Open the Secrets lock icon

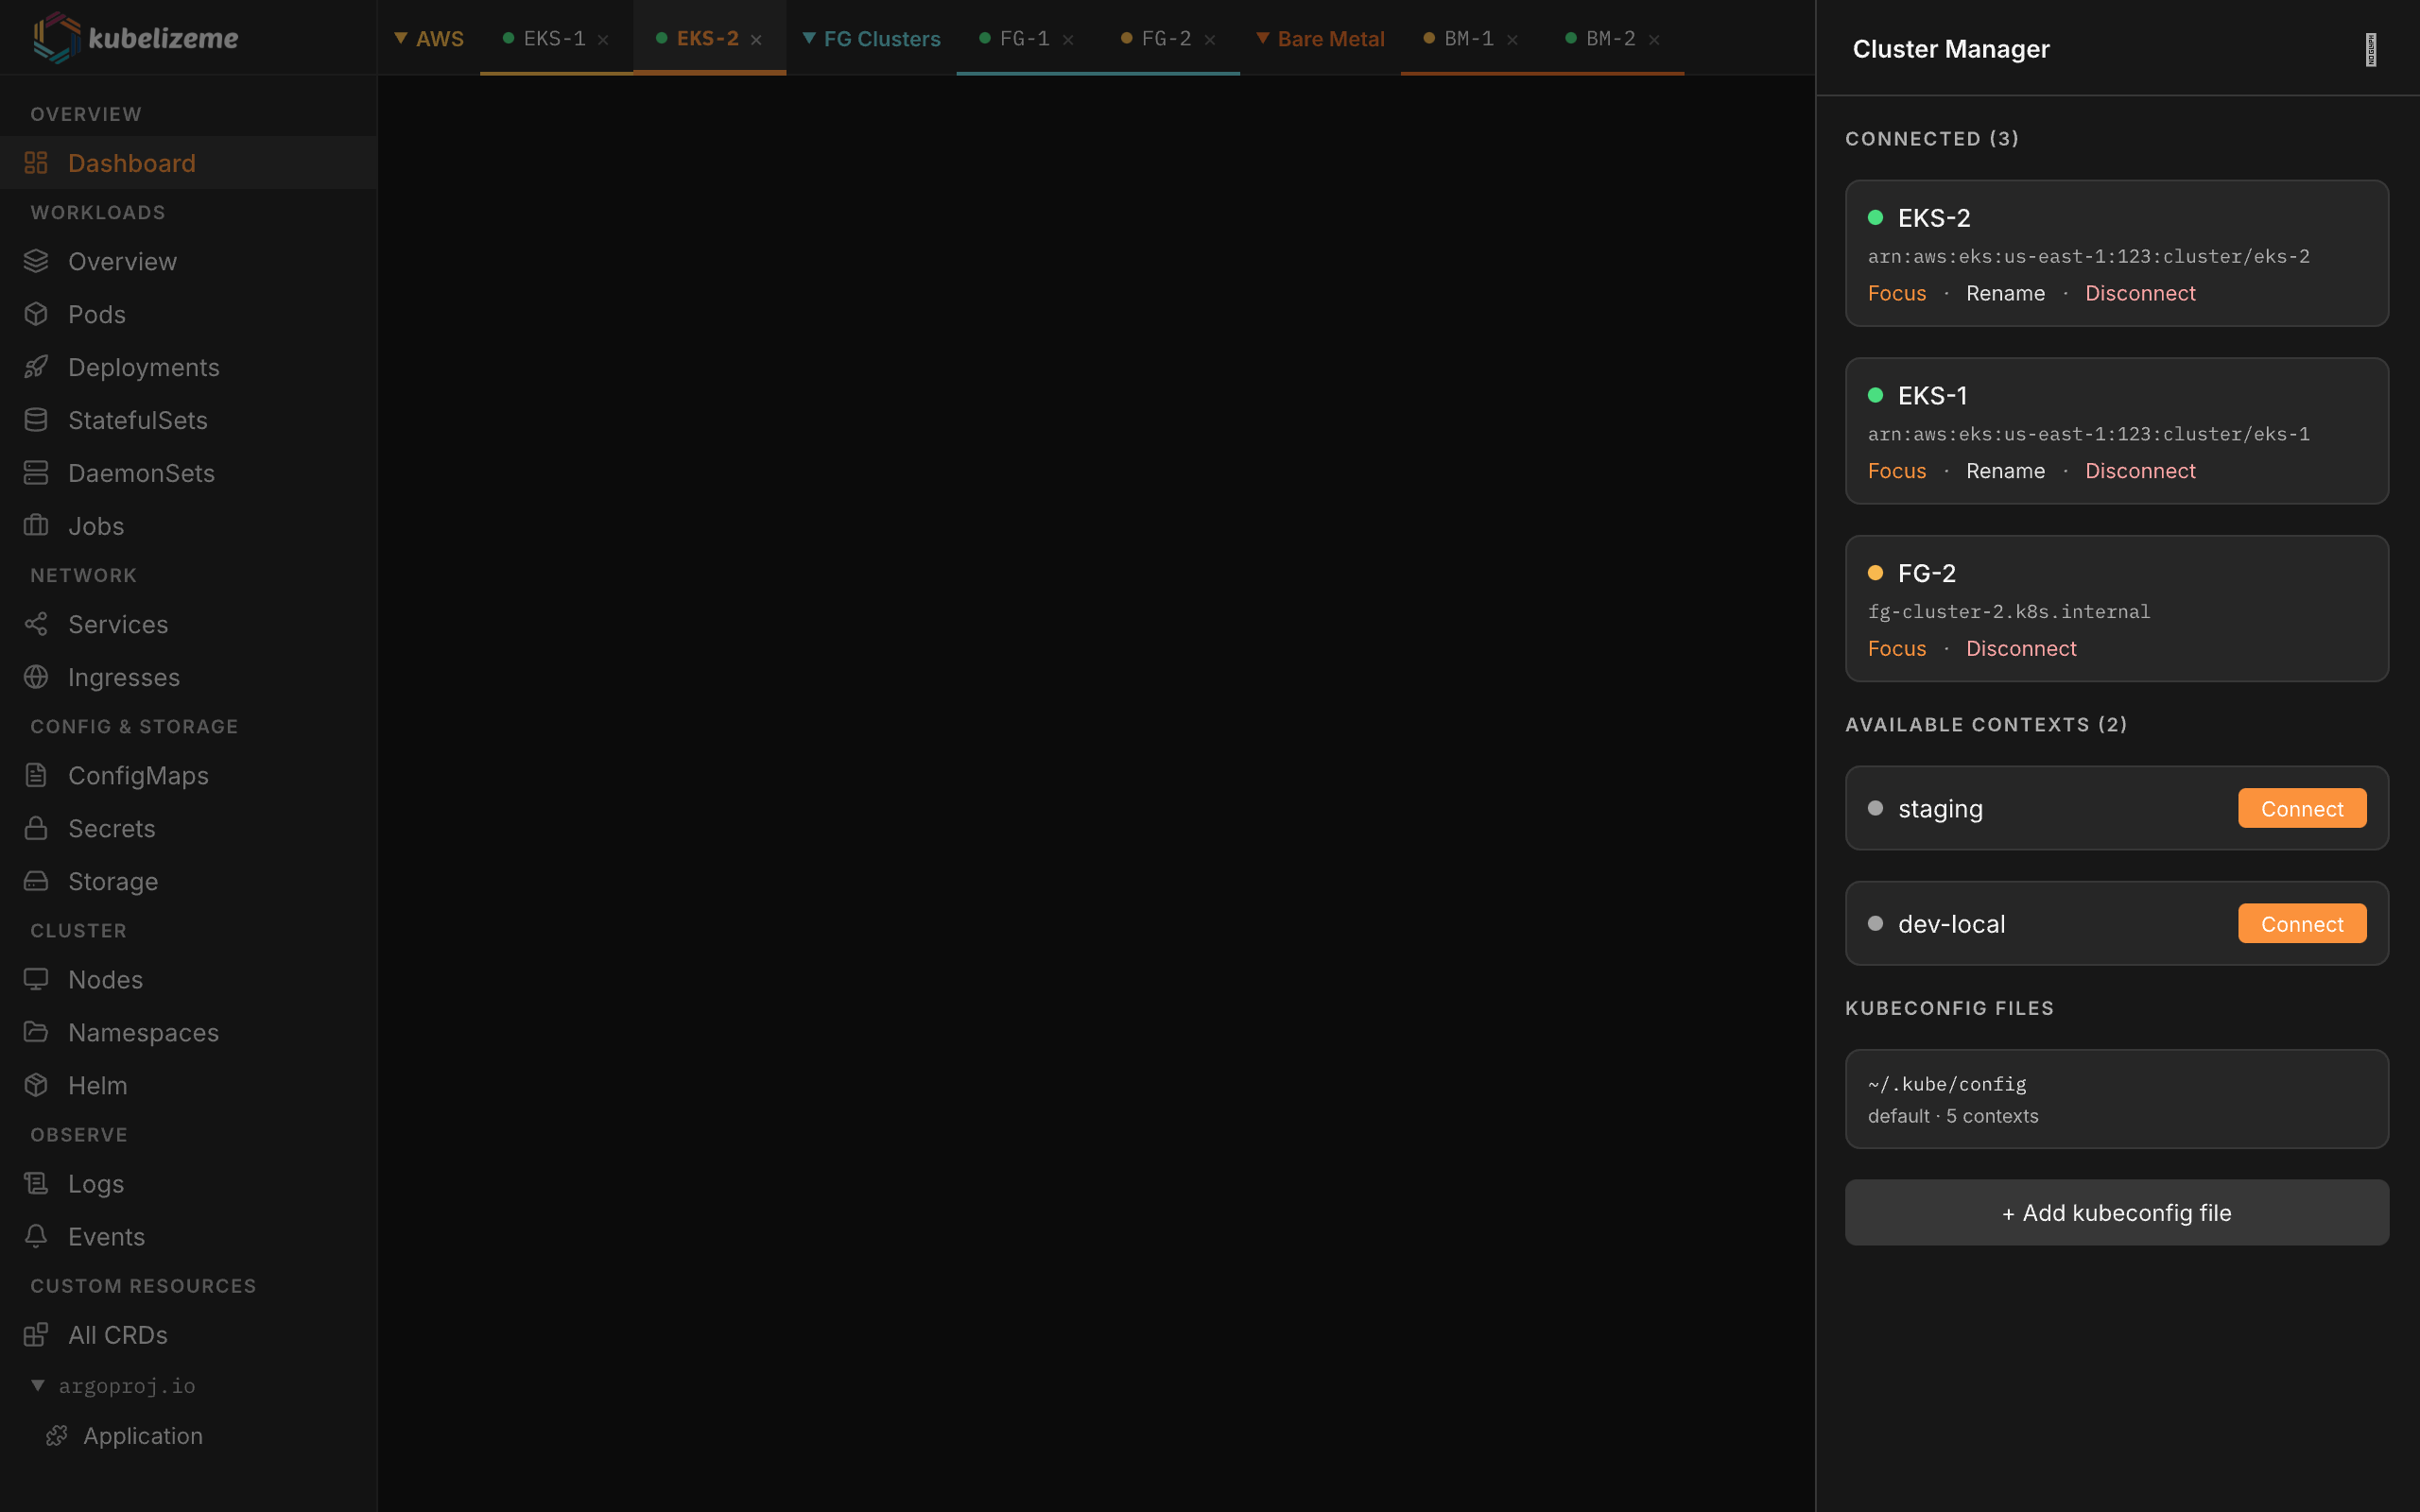coord(36,828)
